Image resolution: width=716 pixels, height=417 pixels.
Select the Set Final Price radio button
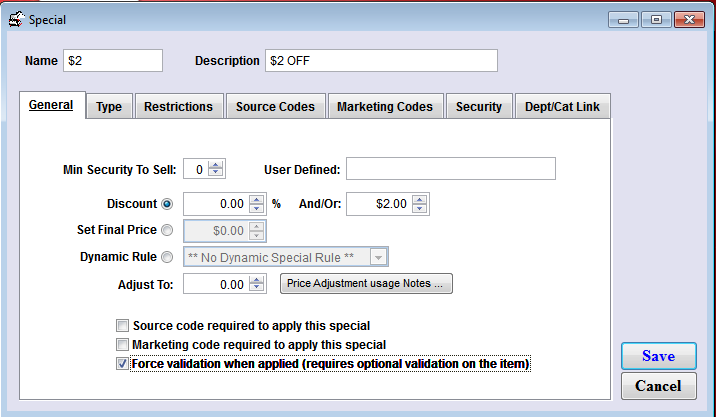[x=167, y=230]
